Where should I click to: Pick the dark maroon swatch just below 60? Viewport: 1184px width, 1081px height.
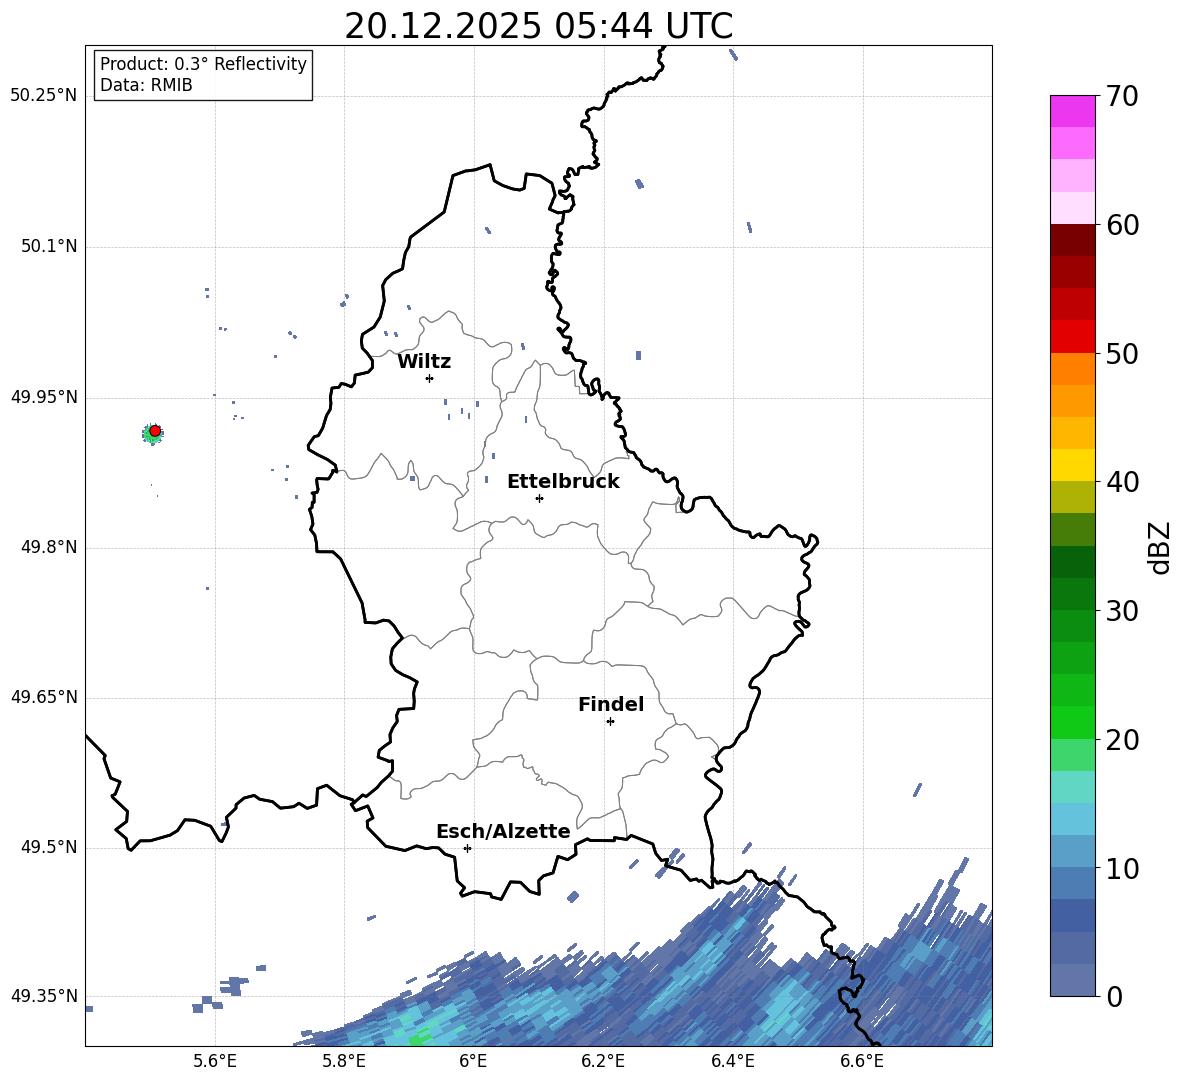1072,240
